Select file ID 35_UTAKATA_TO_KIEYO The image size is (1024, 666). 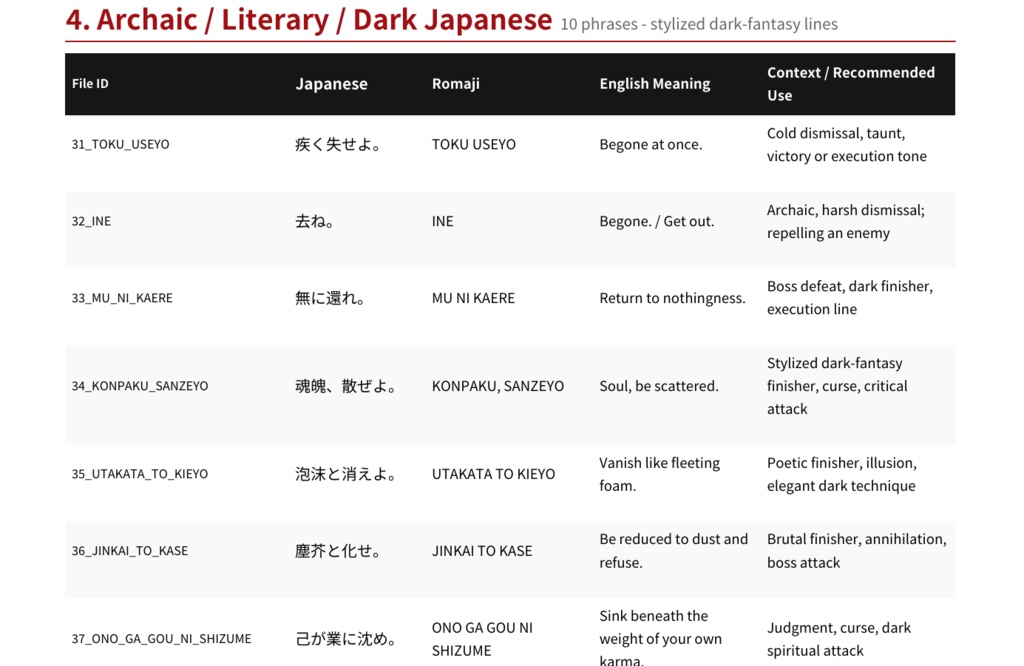pos(140,474)
